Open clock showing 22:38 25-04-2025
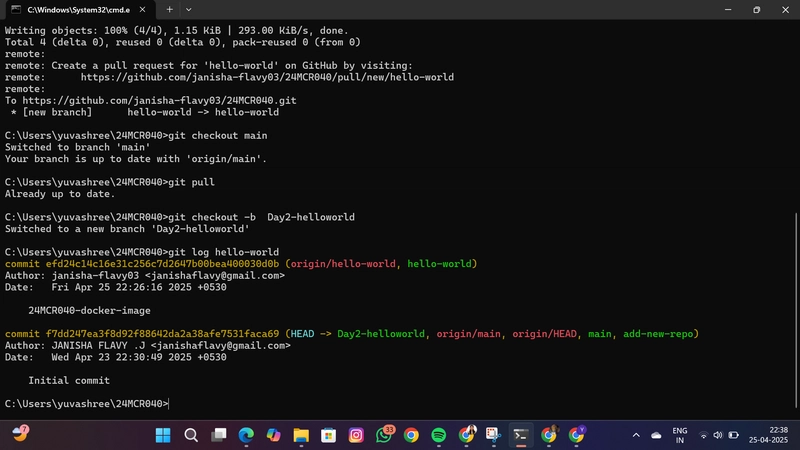This screenshot has width=800, height=450. pyautogui.click(x=768, y=435)
